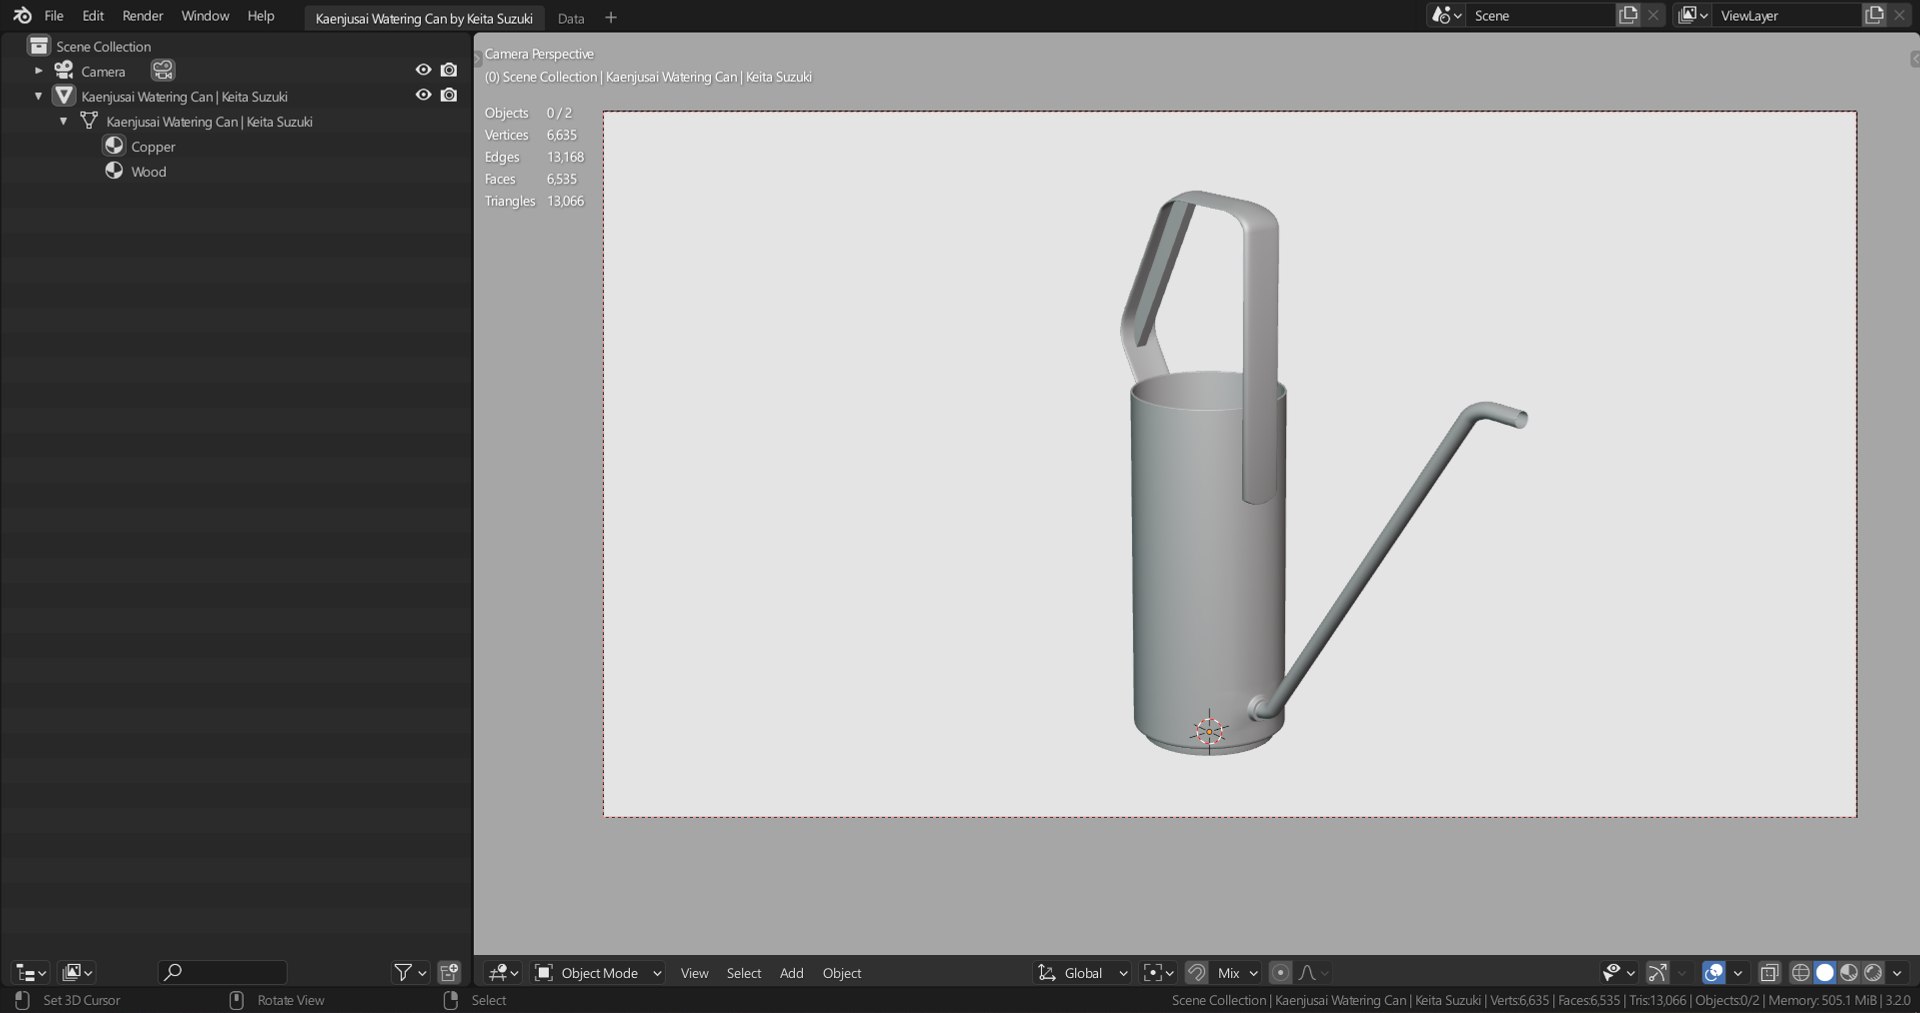The image size is (1920, 1013).
Task: Open the transform pivot point menu
Action: tap(1158, 972)
